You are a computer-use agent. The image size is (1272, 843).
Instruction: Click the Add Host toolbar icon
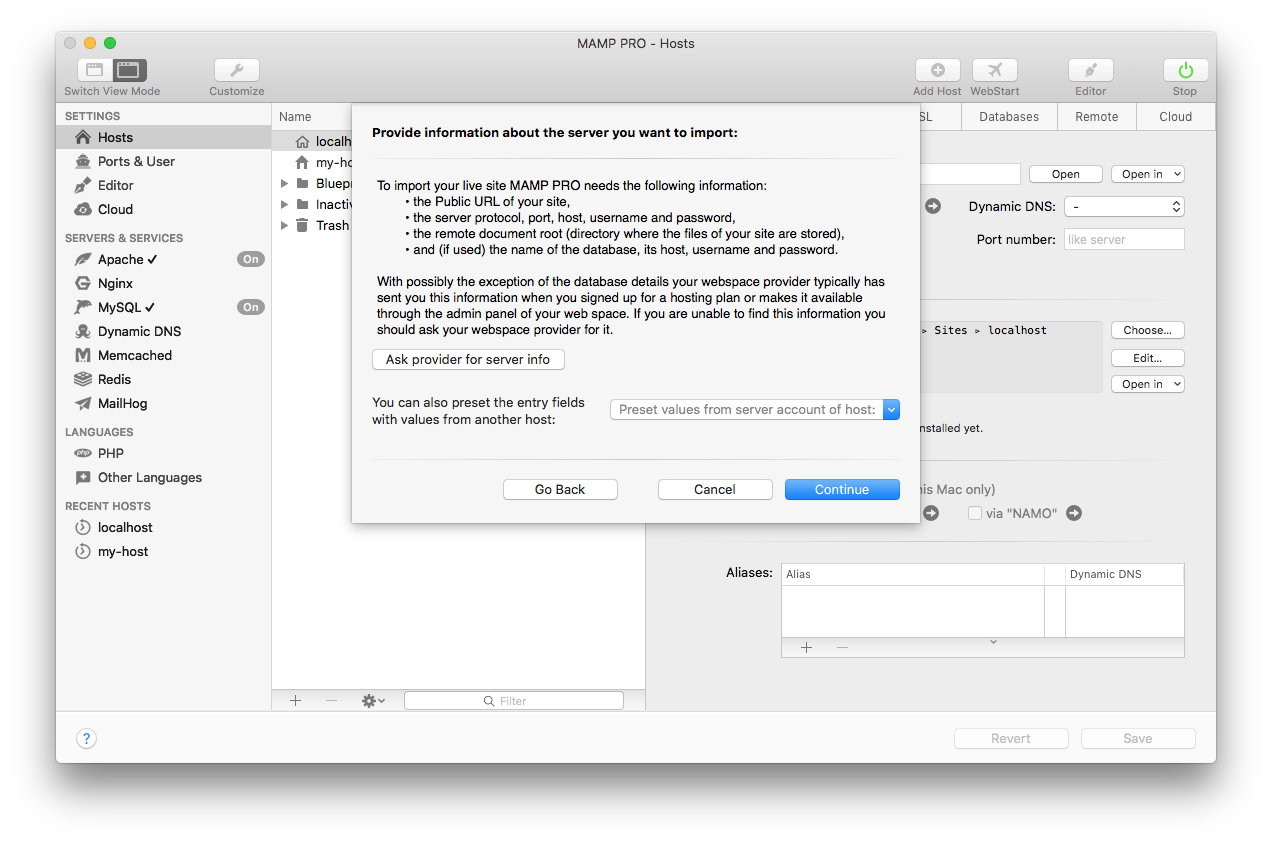coord(936,70)
